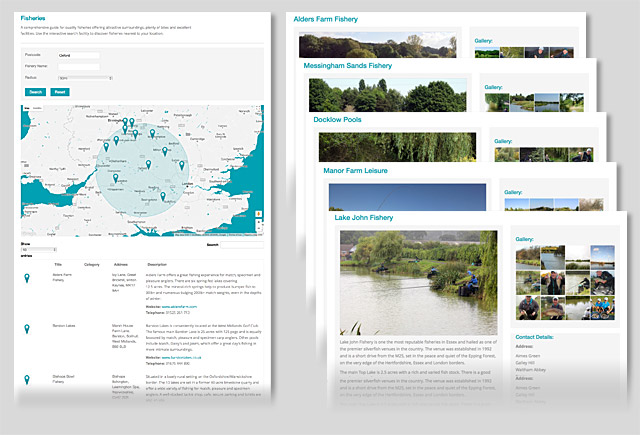Open first thumbnail in Docklow Pools gallery

coord(507,155)
